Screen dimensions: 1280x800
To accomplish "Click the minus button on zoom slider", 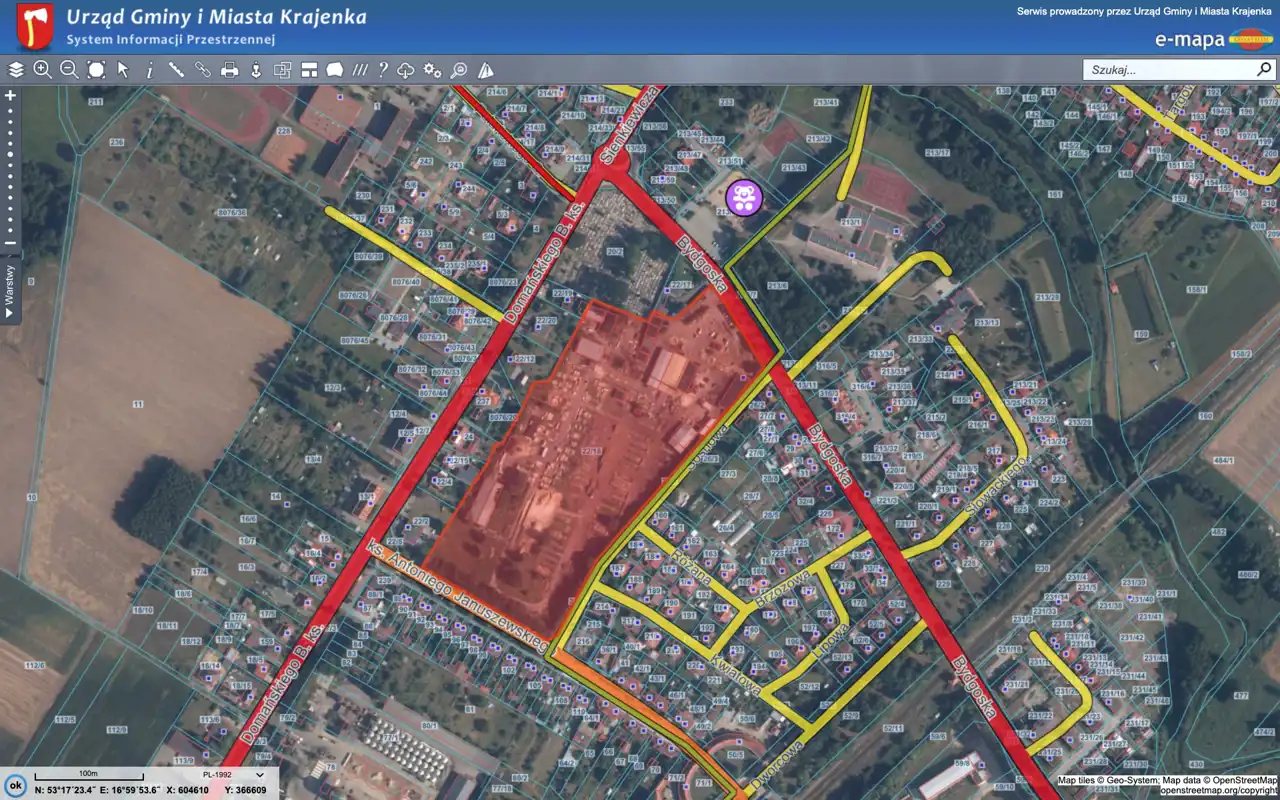I will point(10,243).
